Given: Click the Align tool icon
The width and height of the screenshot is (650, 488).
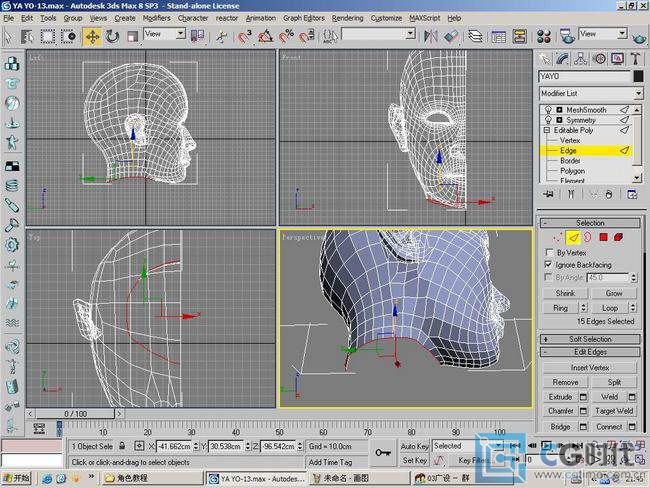Looking at the screenshot, I should 451,36.
